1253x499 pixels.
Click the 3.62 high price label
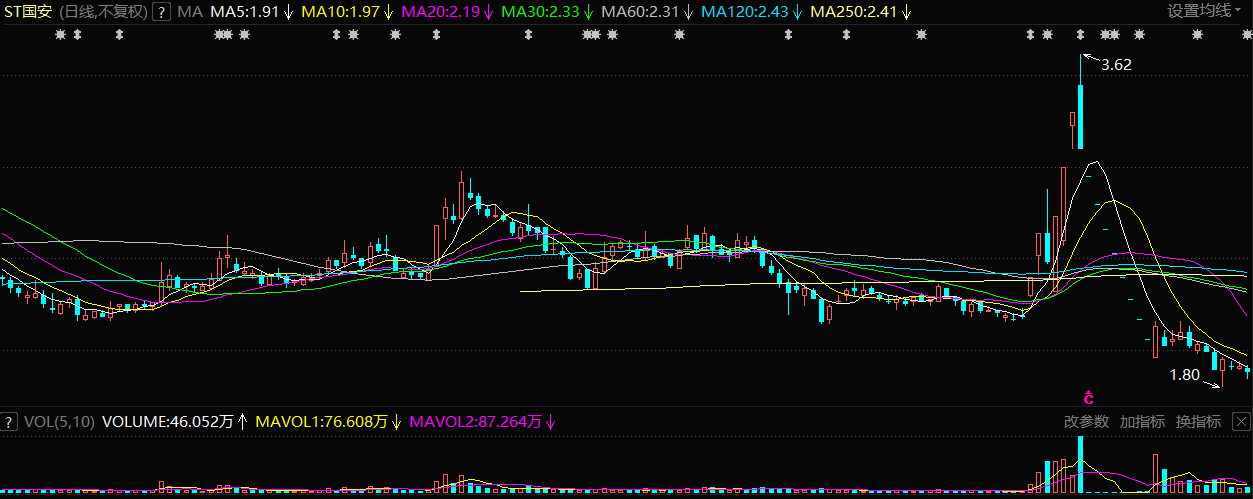tap(1116, 65)
